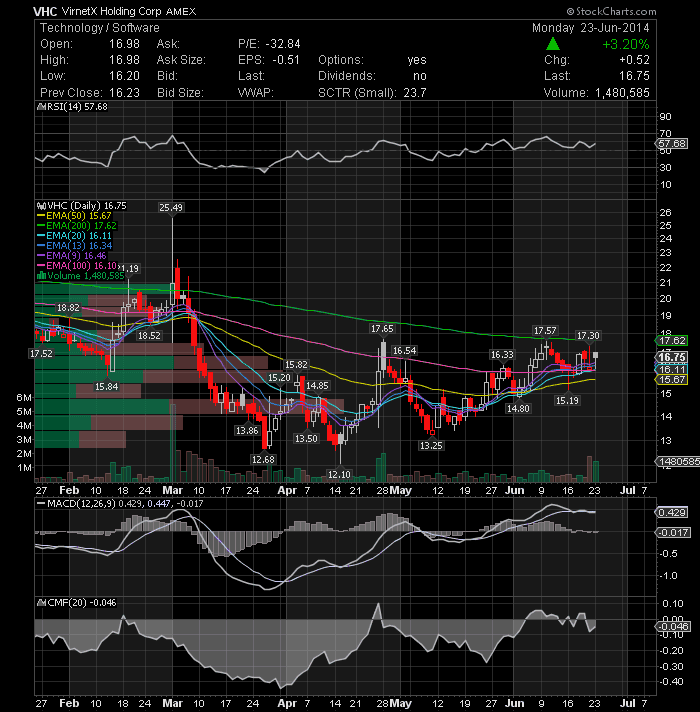Click the Options yes value

pos(417,60)
